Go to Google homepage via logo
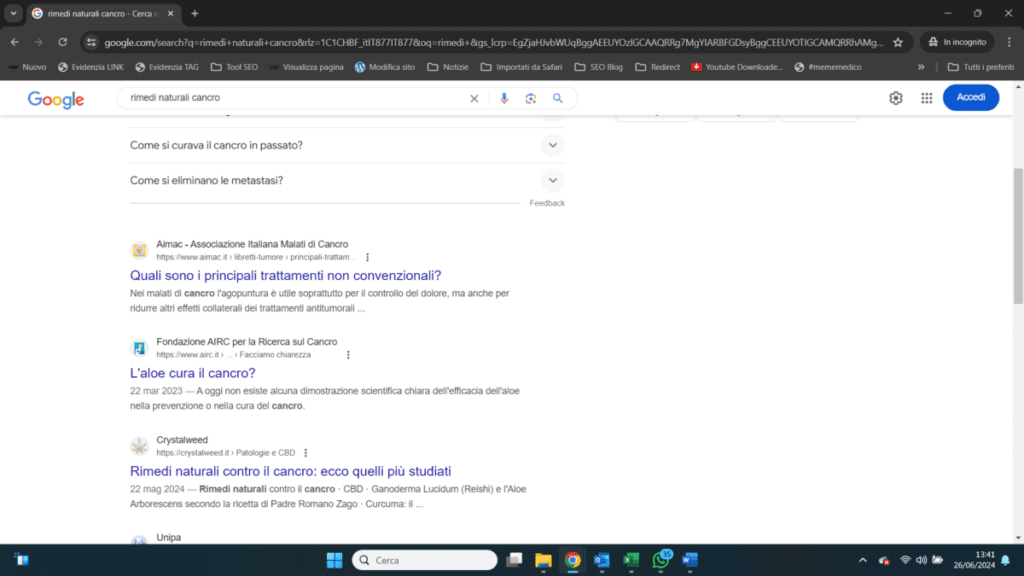 click(x=56, y=99)
